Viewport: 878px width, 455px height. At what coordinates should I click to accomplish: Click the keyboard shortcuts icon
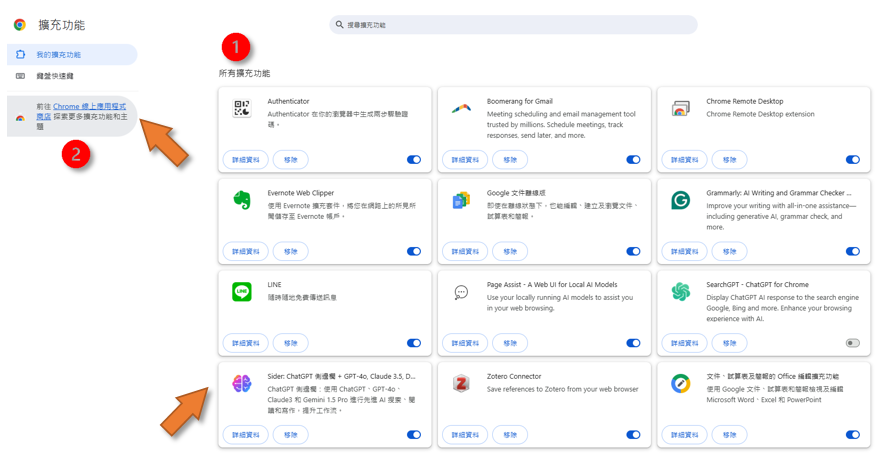tap(20, 76)
